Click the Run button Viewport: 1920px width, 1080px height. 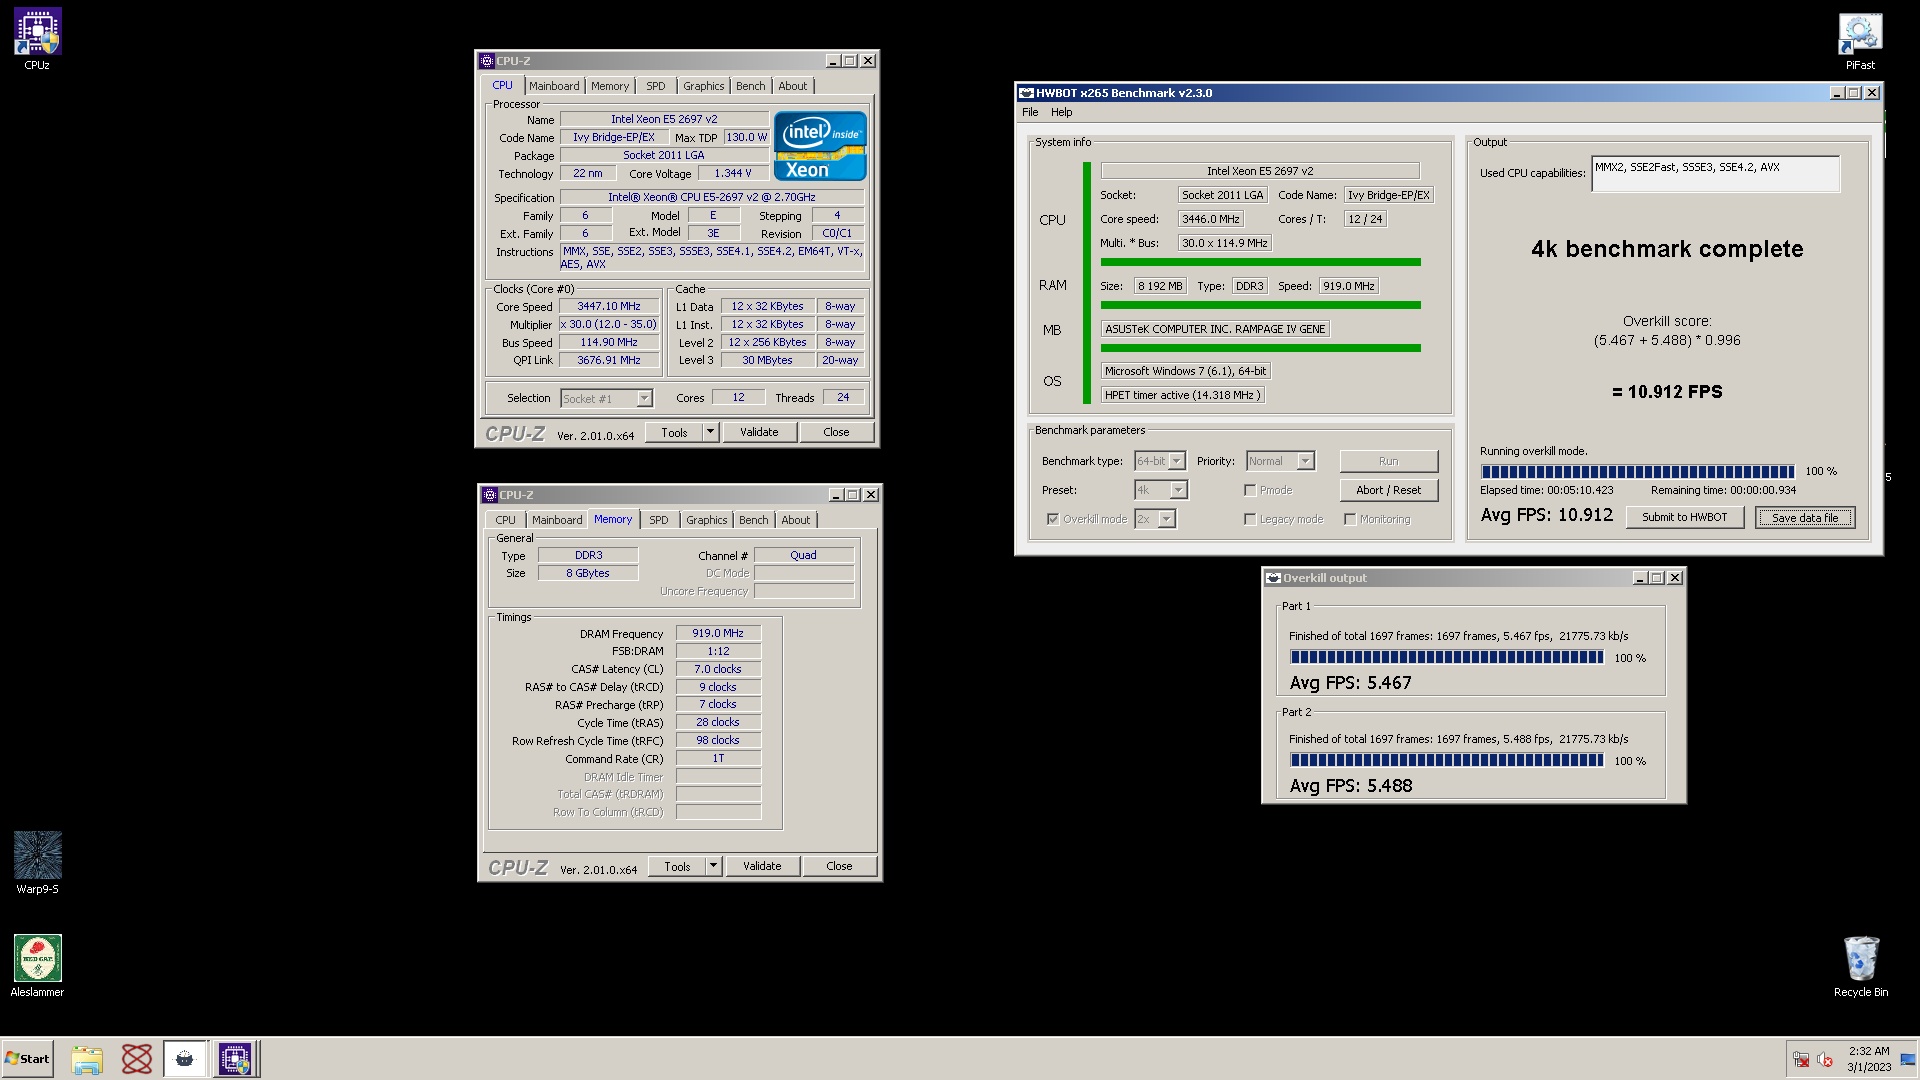(1388, 461)
